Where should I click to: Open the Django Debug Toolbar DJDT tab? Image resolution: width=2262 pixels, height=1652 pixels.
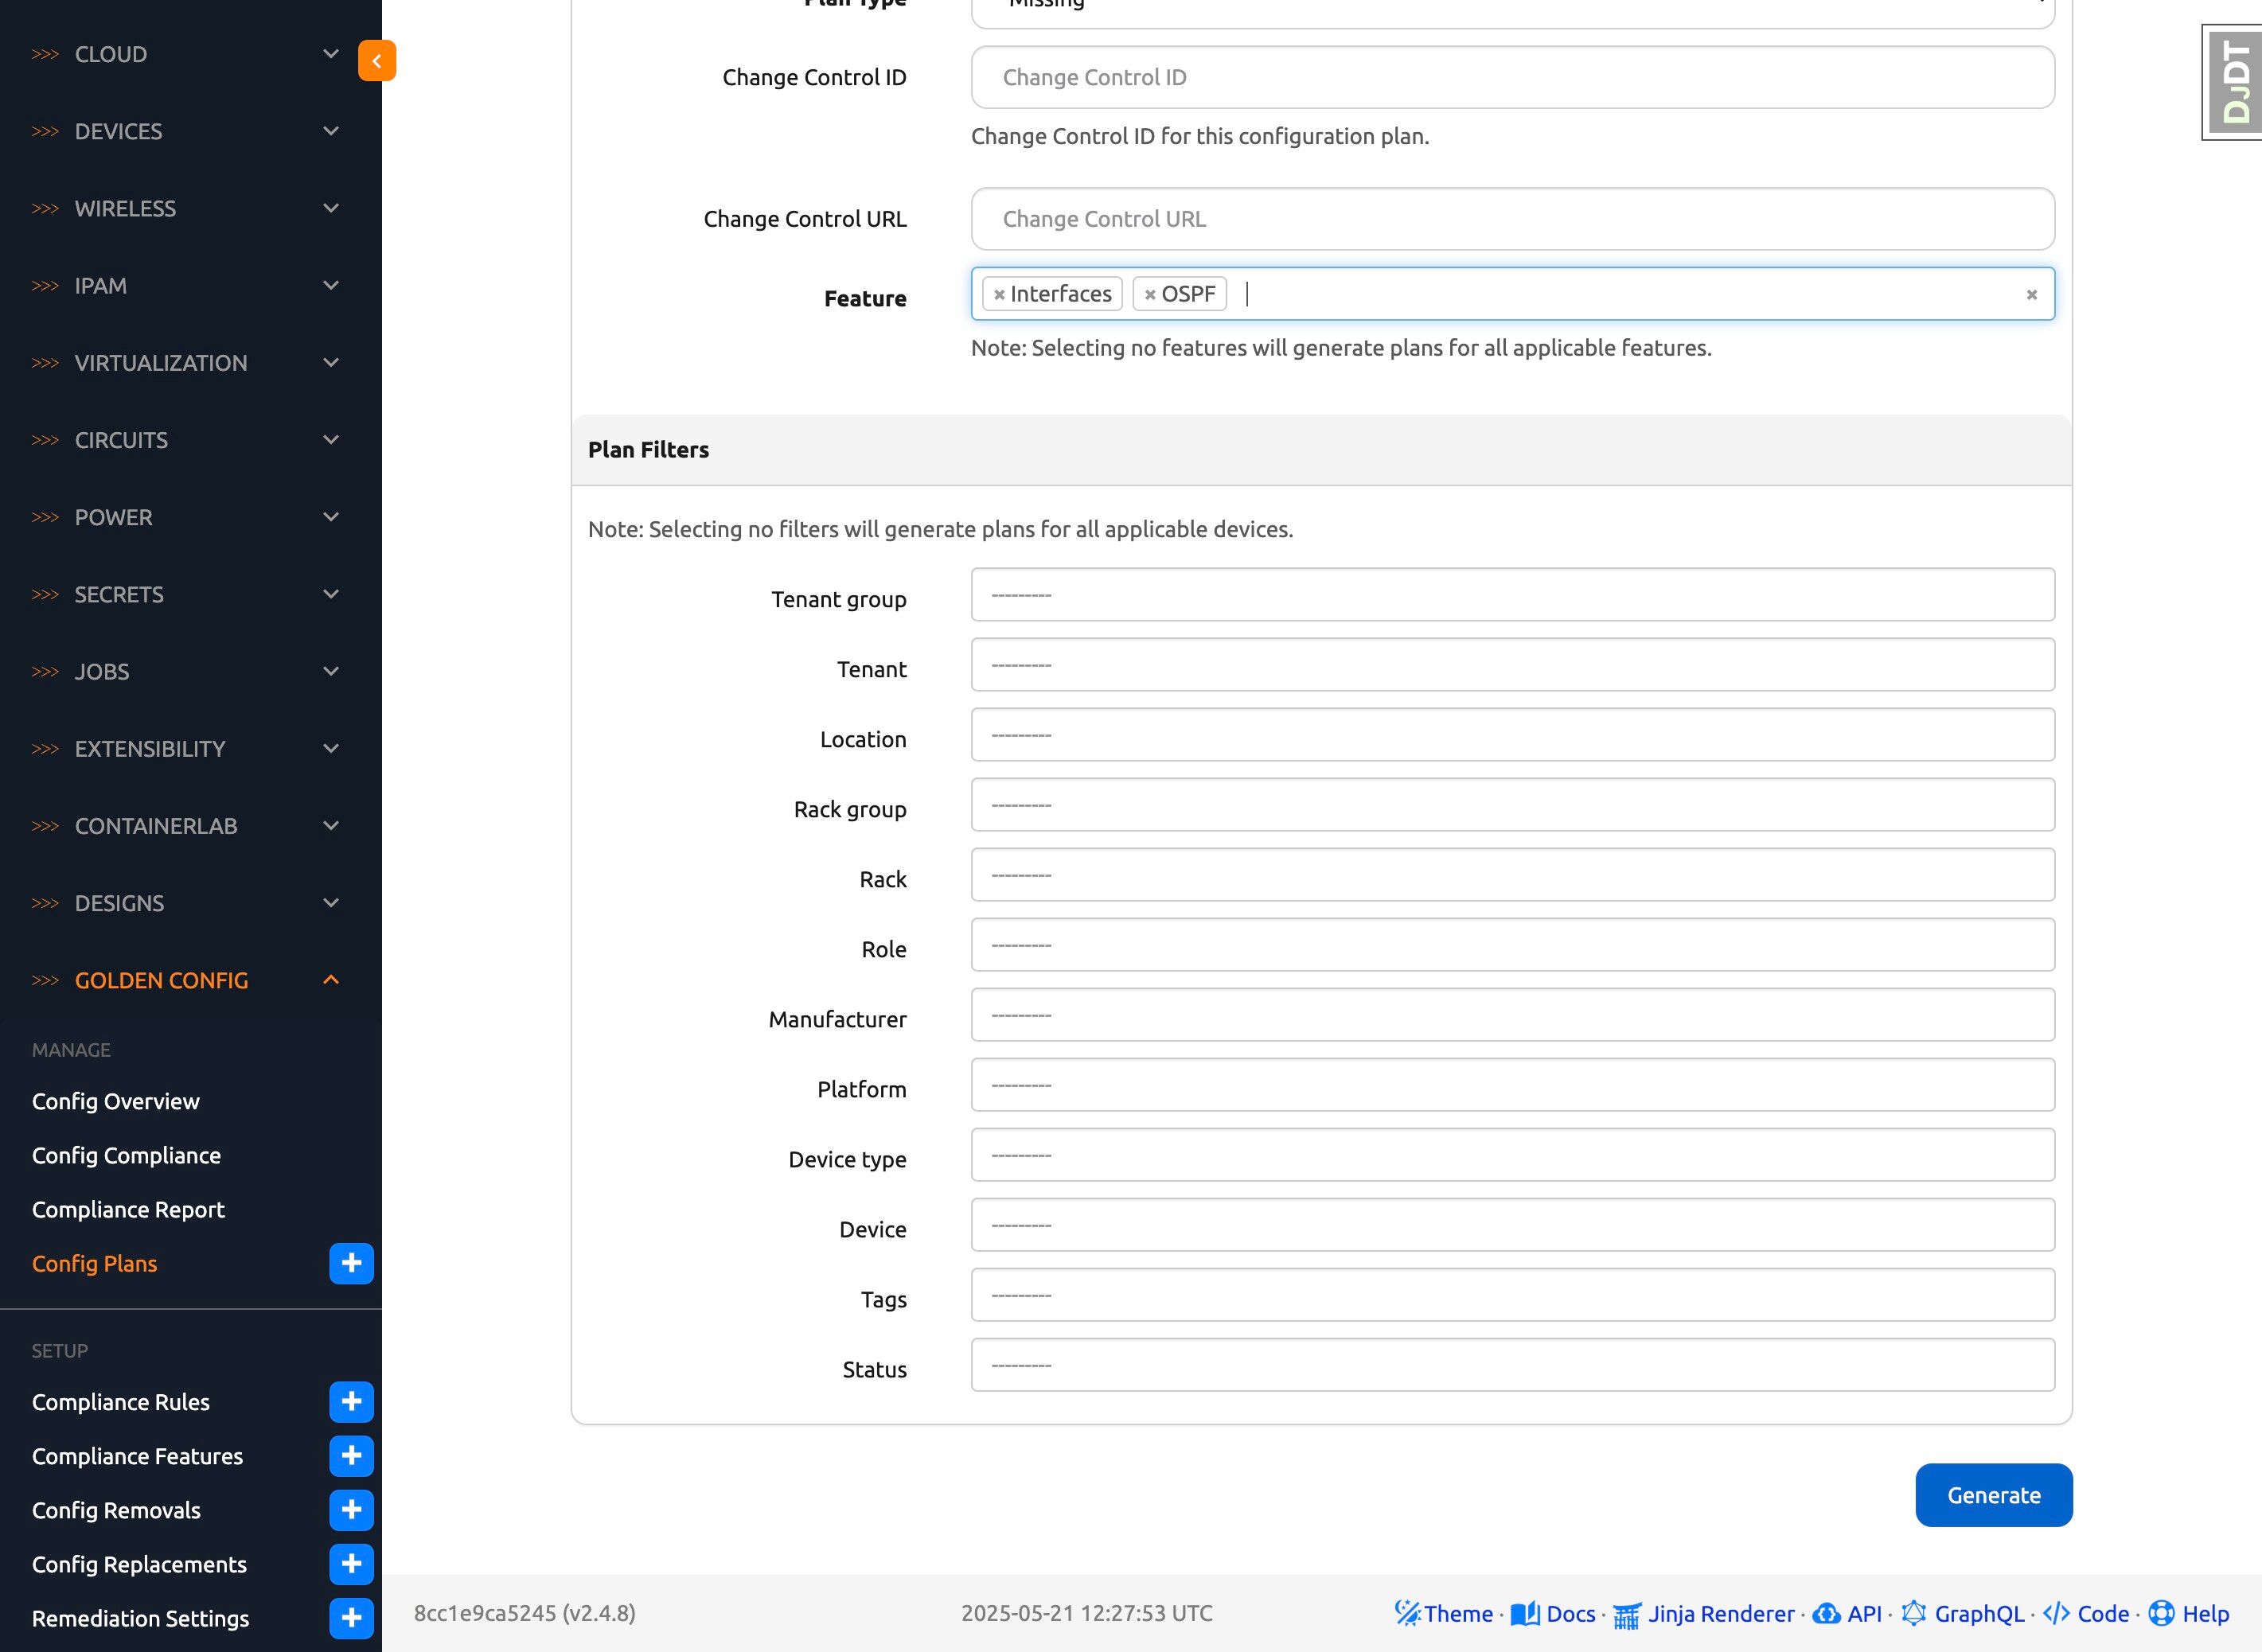point(2234,82)
